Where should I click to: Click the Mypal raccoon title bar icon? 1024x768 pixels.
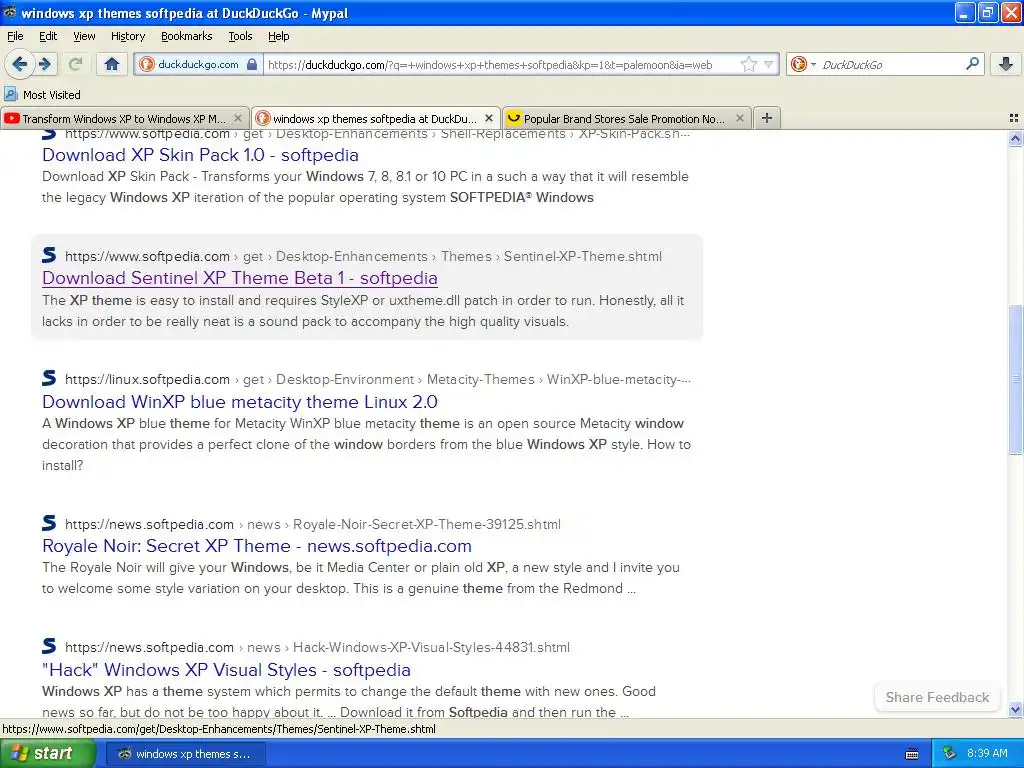click(9, 12)
